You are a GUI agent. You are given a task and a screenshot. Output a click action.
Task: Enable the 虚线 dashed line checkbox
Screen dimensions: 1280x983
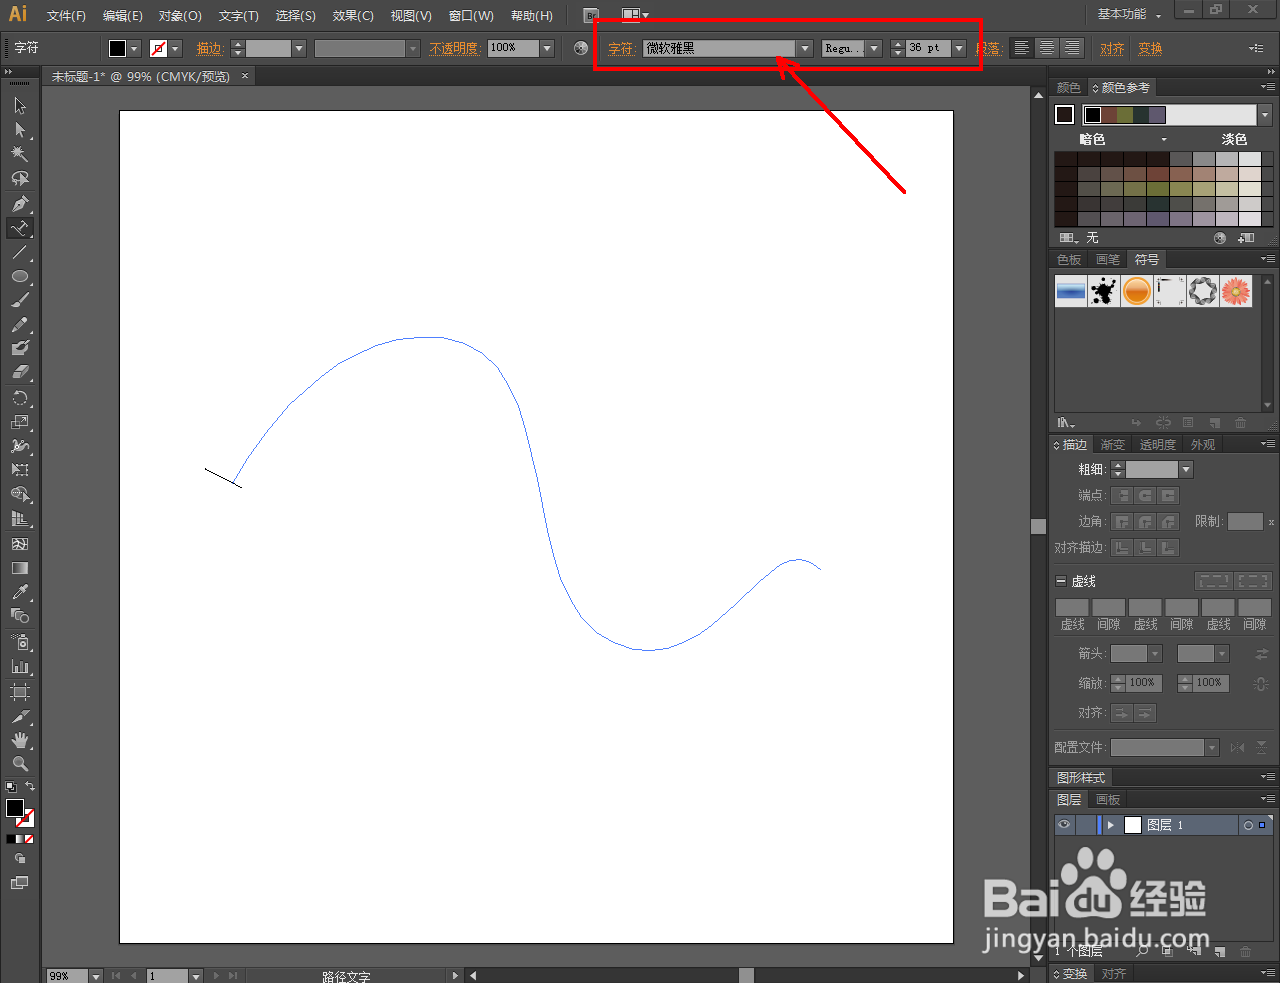(x=1061, y=581)
